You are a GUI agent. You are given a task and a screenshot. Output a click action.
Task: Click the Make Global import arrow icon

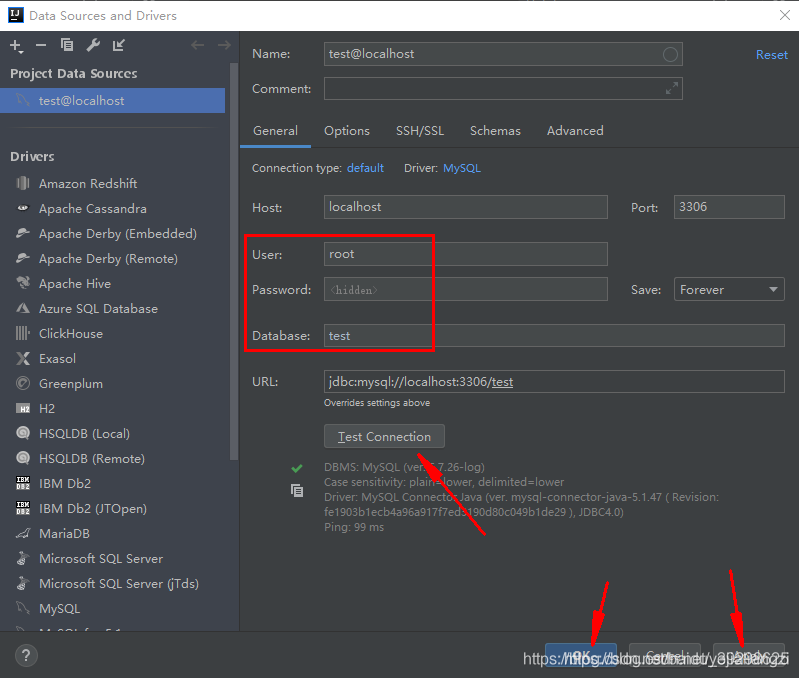coord(119,45)
